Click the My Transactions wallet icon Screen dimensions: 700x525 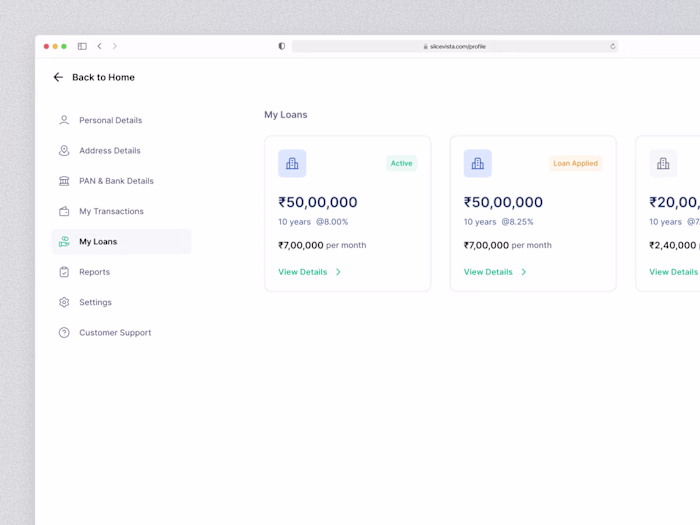click(x=64, y=211)
